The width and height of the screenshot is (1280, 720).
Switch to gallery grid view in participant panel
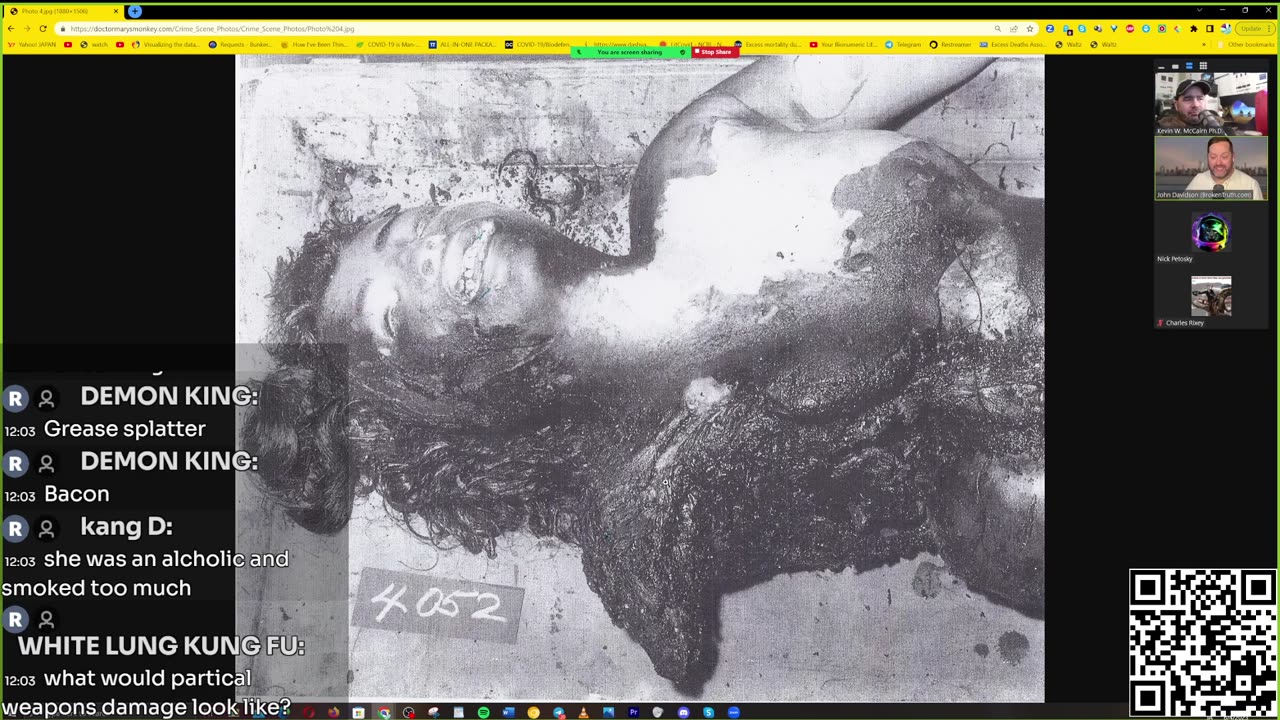pos(1203,66)
